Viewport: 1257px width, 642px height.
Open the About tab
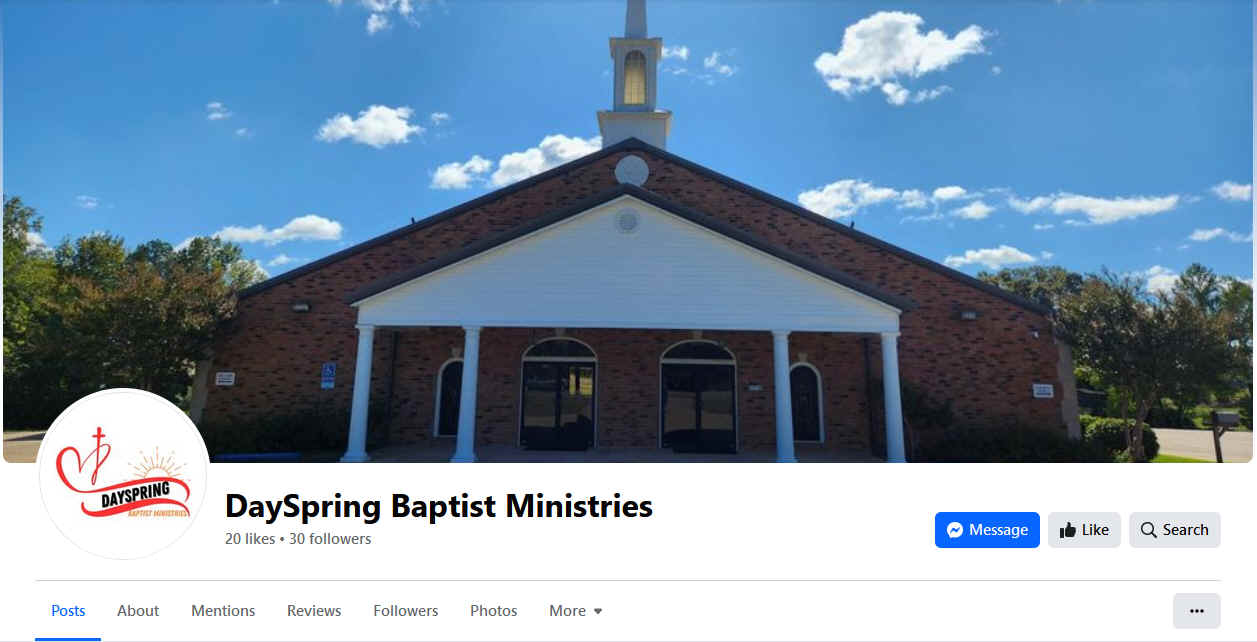[x=138, y=611]
